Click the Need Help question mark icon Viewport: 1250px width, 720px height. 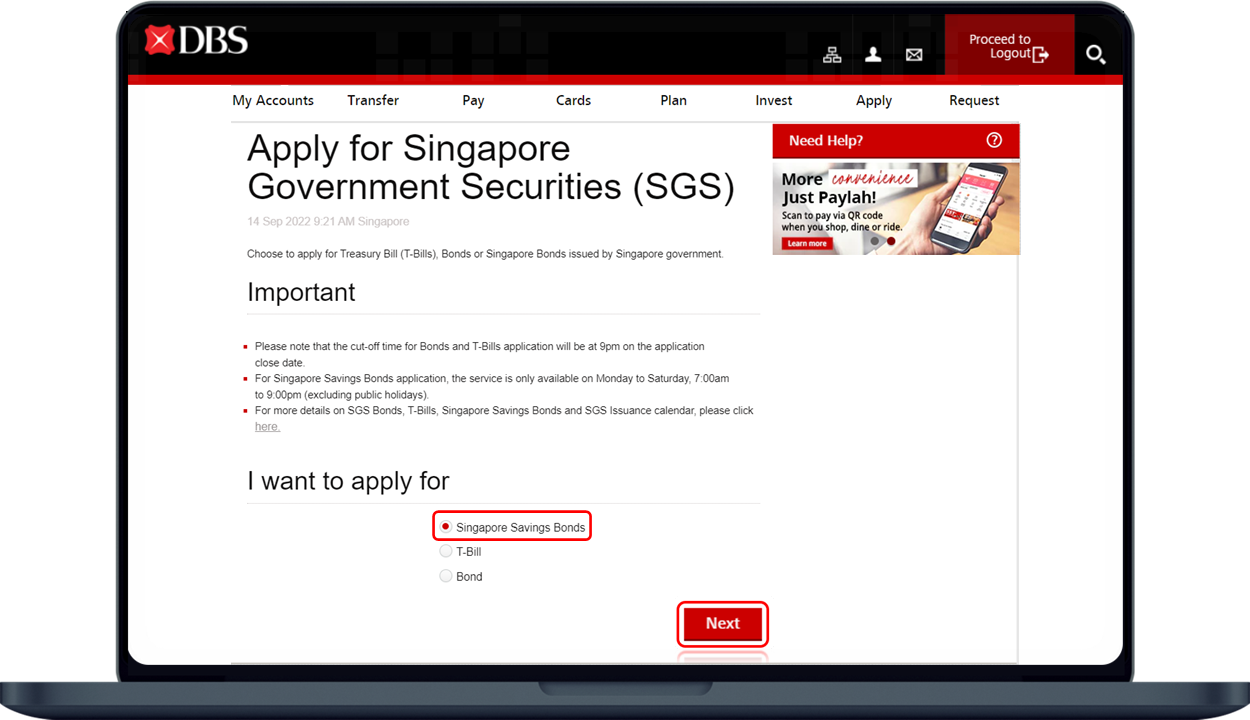click(x=994, y=140)
